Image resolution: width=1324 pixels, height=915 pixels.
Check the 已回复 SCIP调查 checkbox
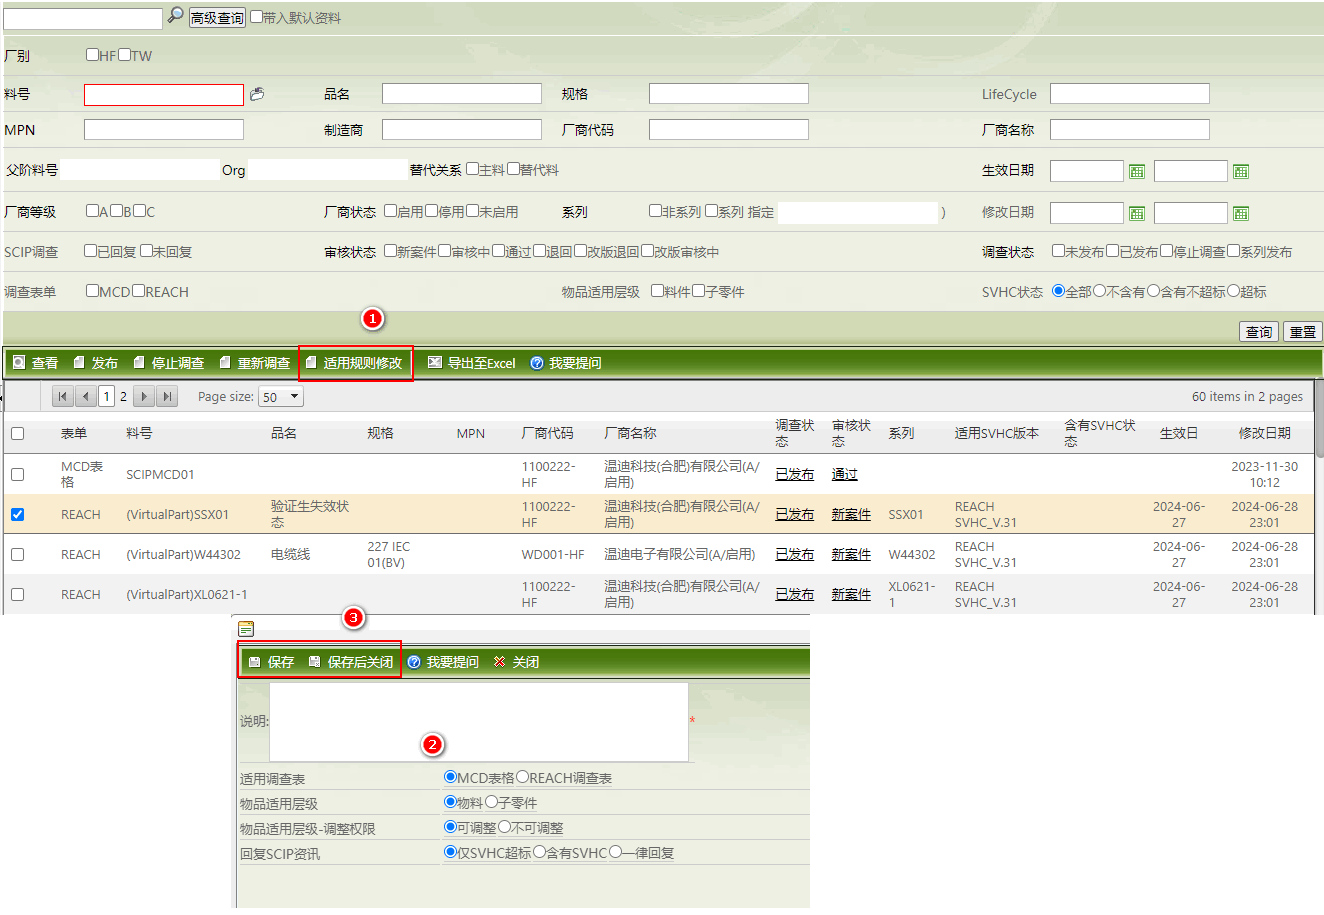(x=90, y=251)
